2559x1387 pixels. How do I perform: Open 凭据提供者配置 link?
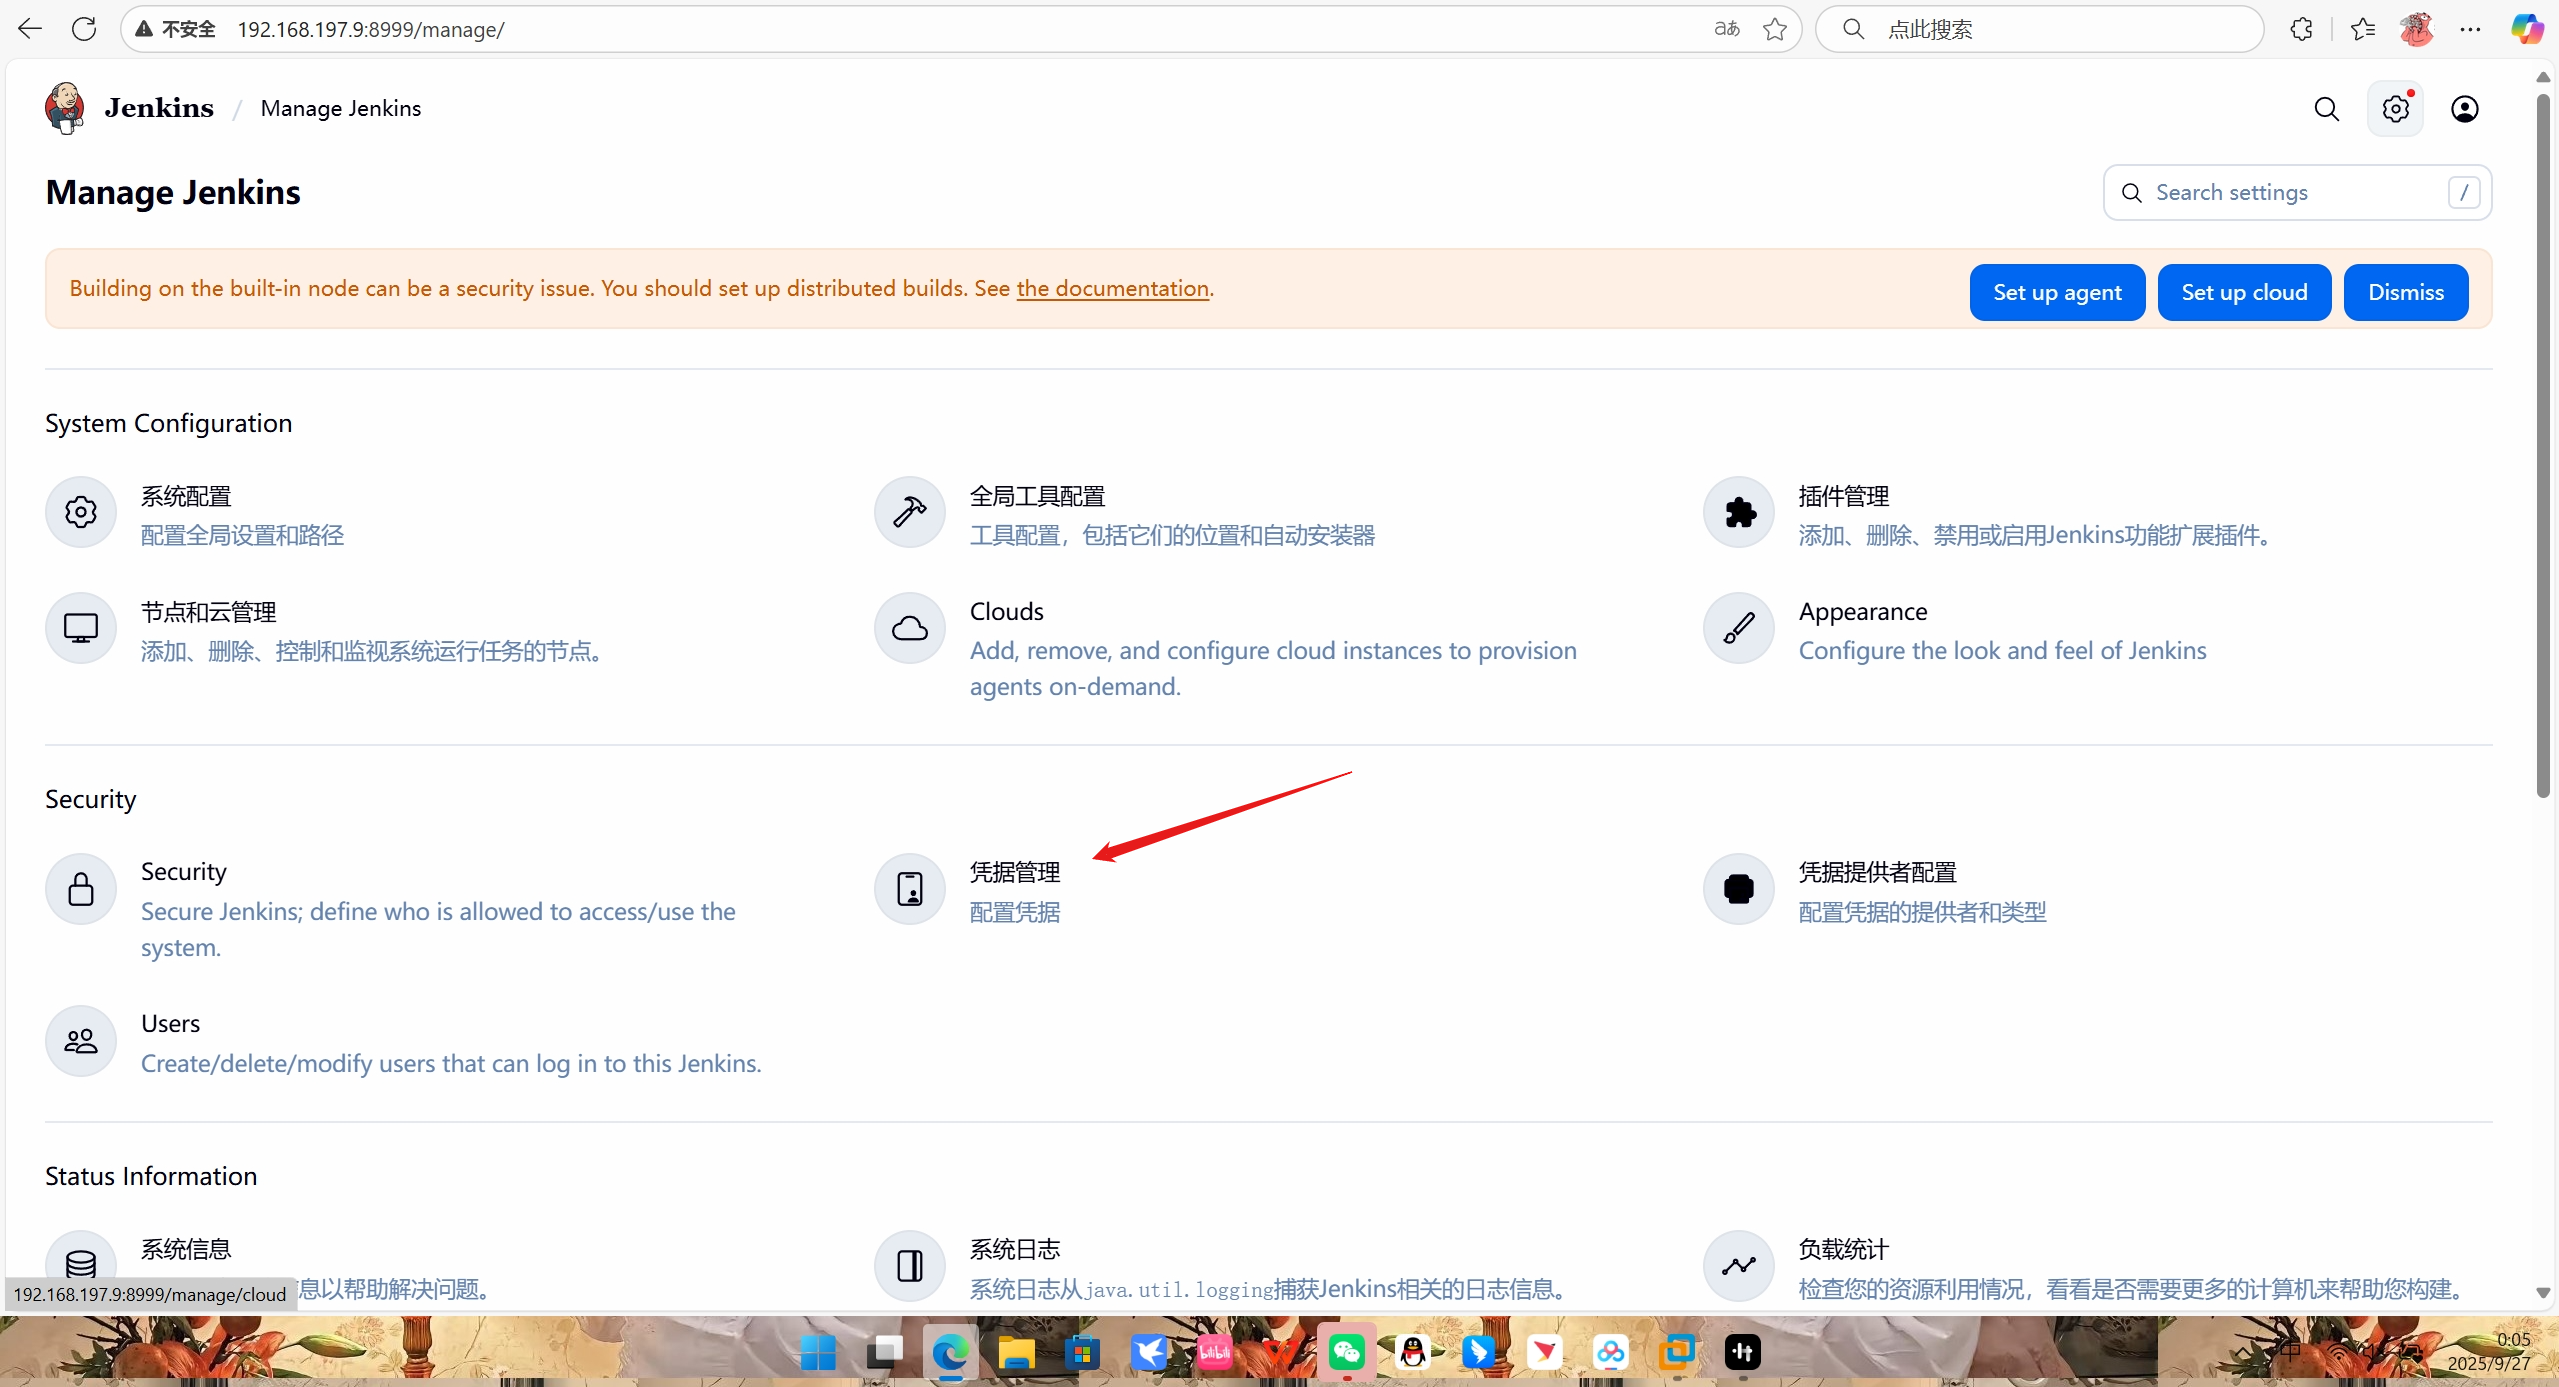(1877, 872)
